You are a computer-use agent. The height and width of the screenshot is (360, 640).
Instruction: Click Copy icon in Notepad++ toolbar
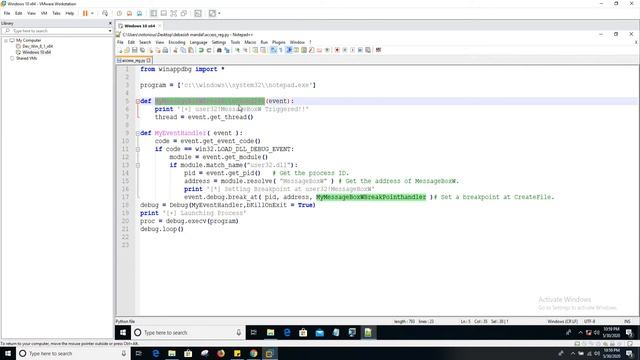183,50
